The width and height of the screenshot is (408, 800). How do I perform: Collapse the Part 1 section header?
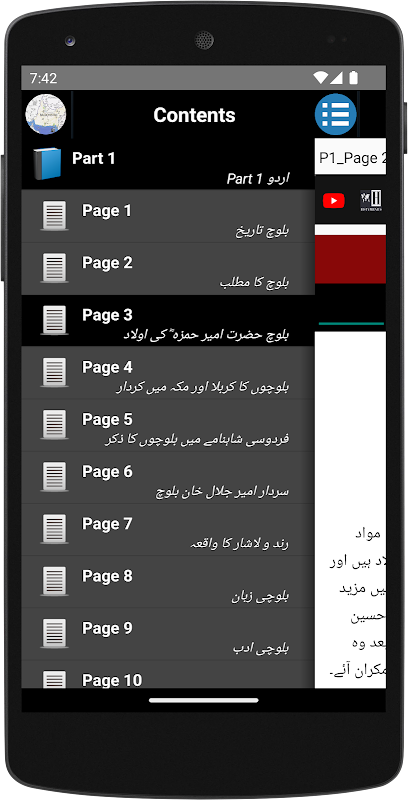(x=168, y=164)
